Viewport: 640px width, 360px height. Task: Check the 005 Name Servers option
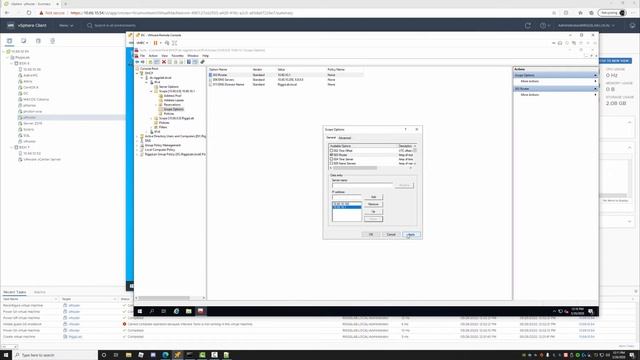(x=331, y=163)
